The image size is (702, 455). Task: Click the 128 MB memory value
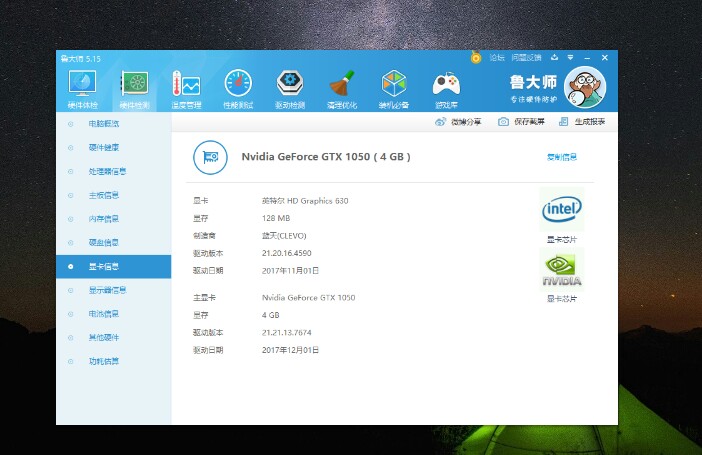tap(276, 218)
